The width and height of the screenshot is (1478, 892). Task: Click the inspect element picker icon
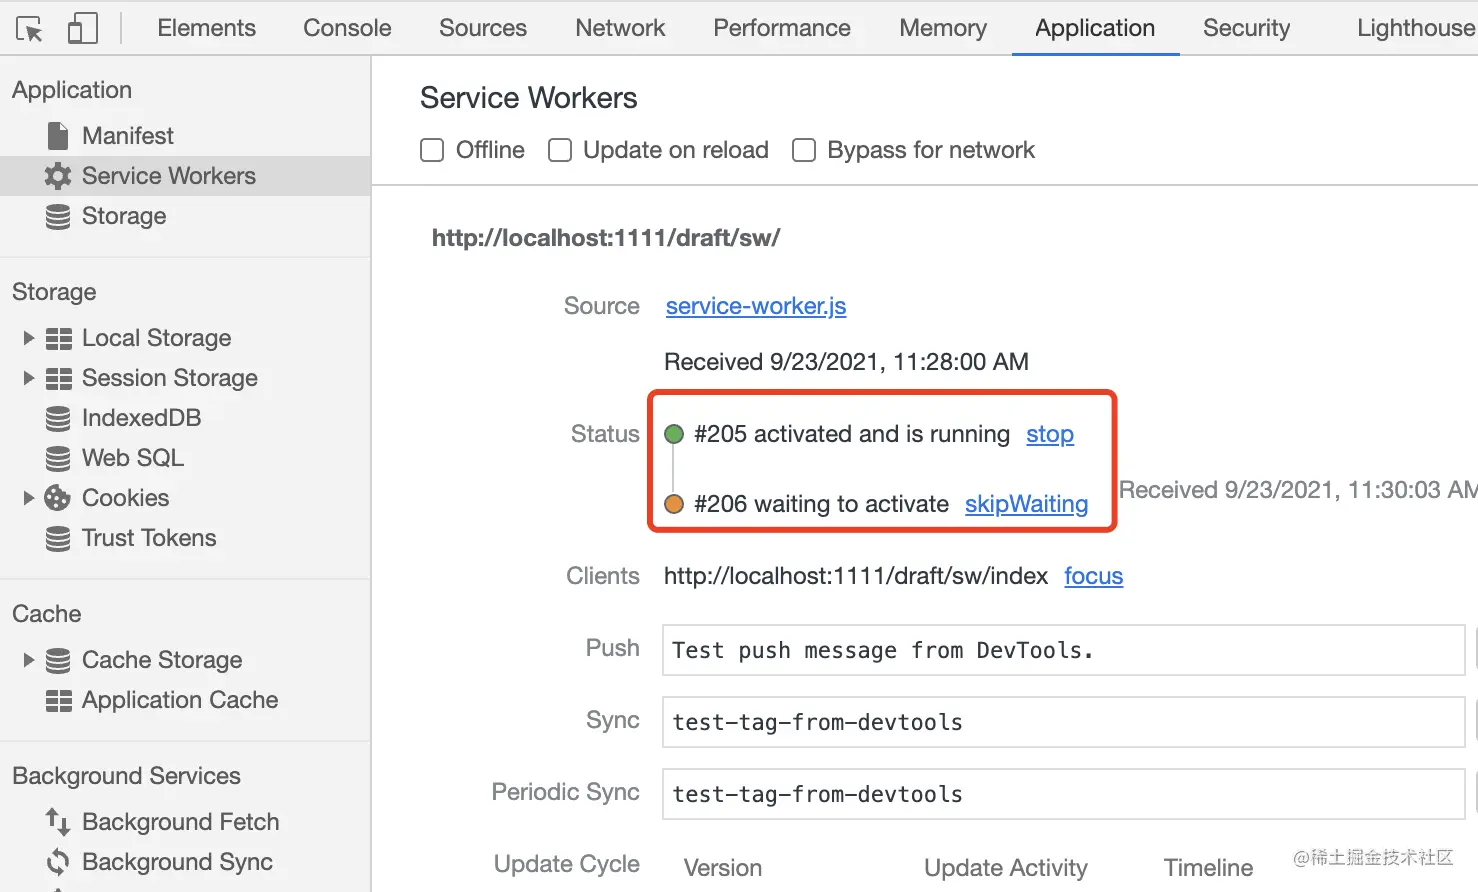tap(30, 29)
